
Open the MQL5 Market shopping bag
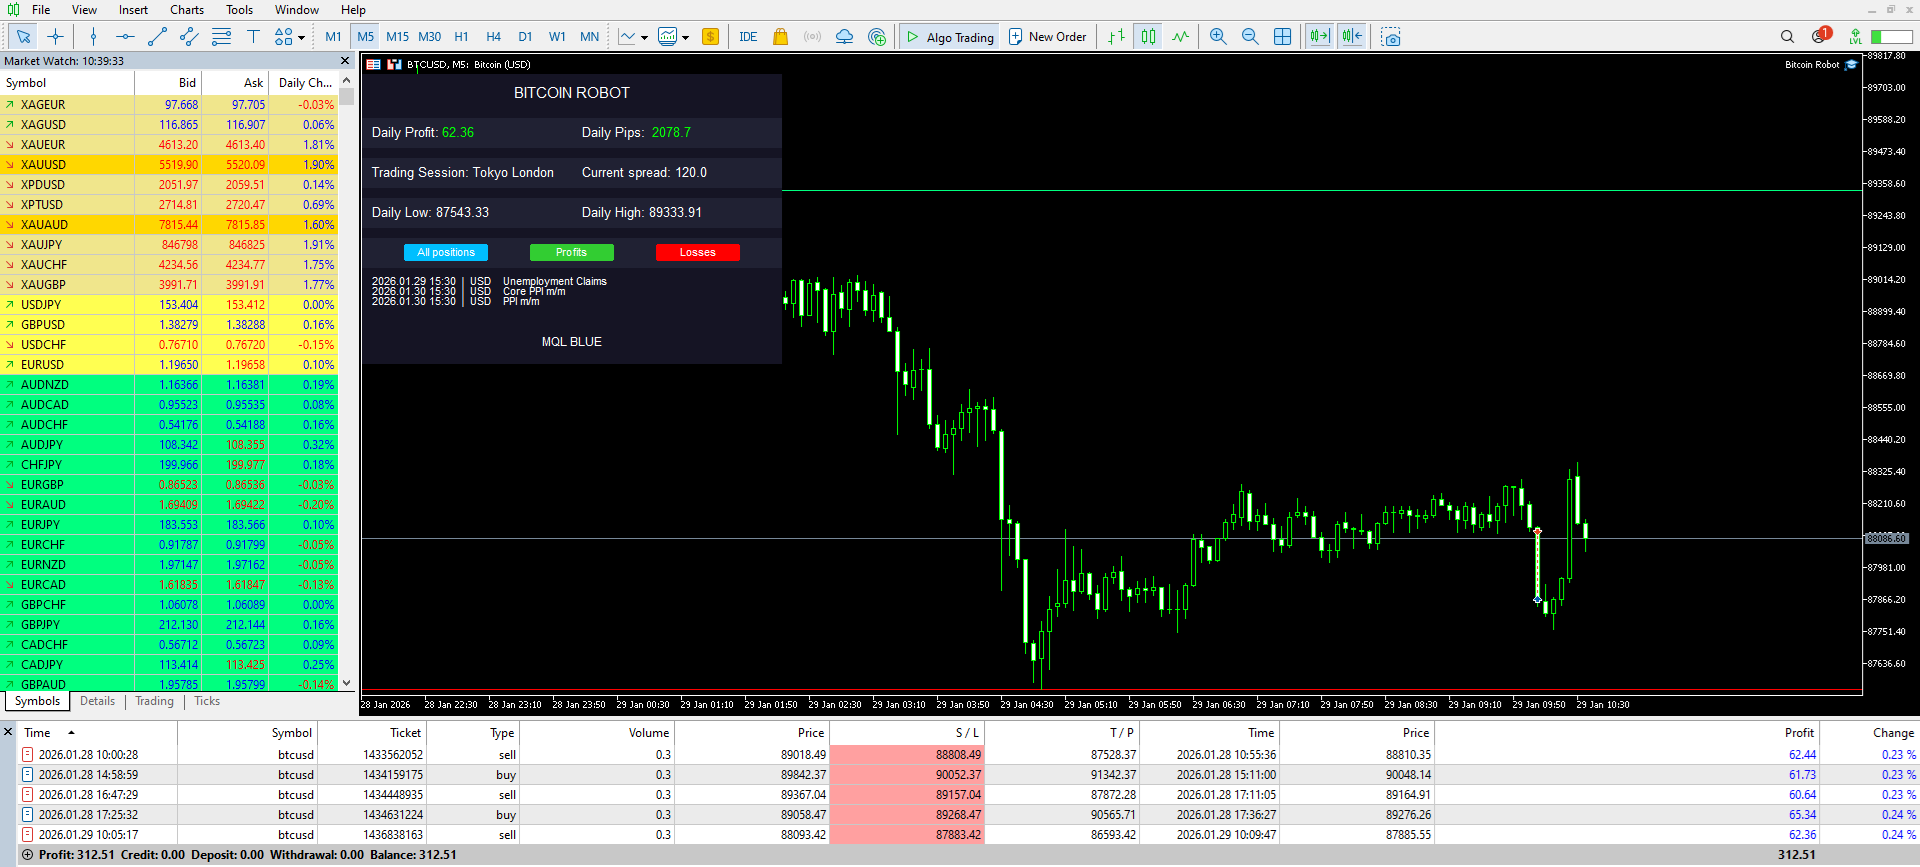click(x=781, y=37)
